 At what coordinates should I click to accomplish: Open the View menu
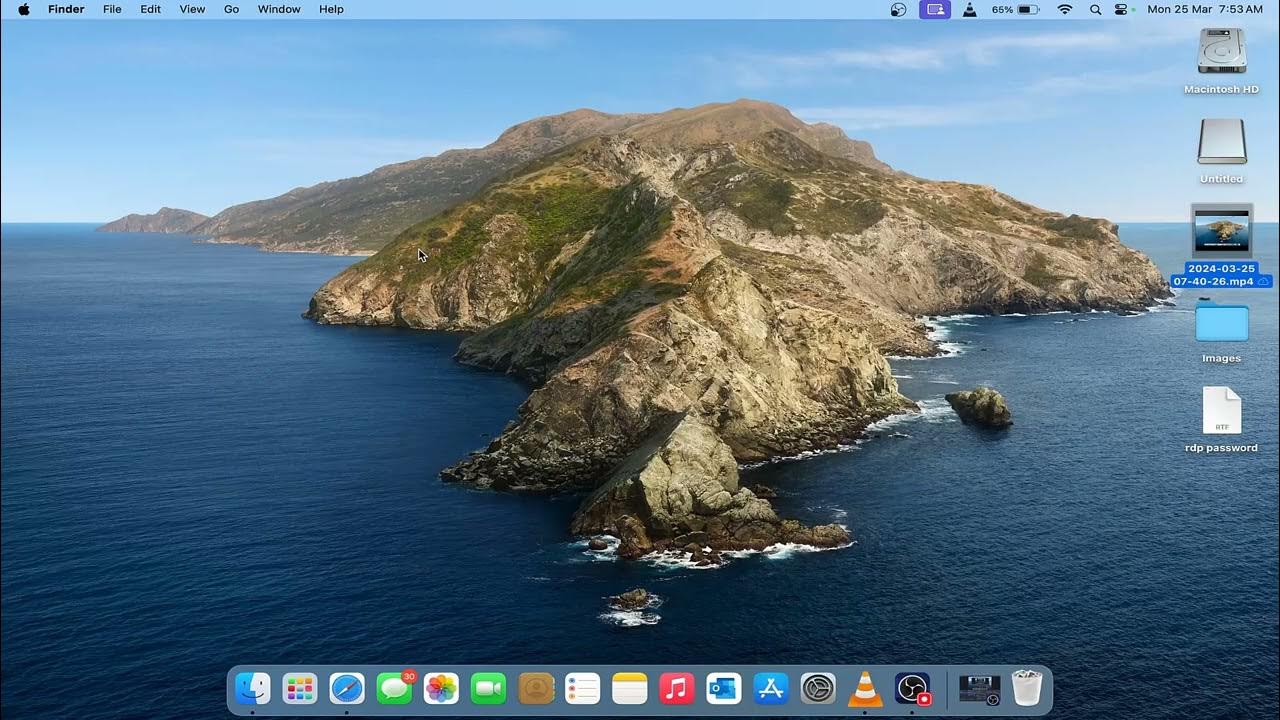tap(192, 9)
